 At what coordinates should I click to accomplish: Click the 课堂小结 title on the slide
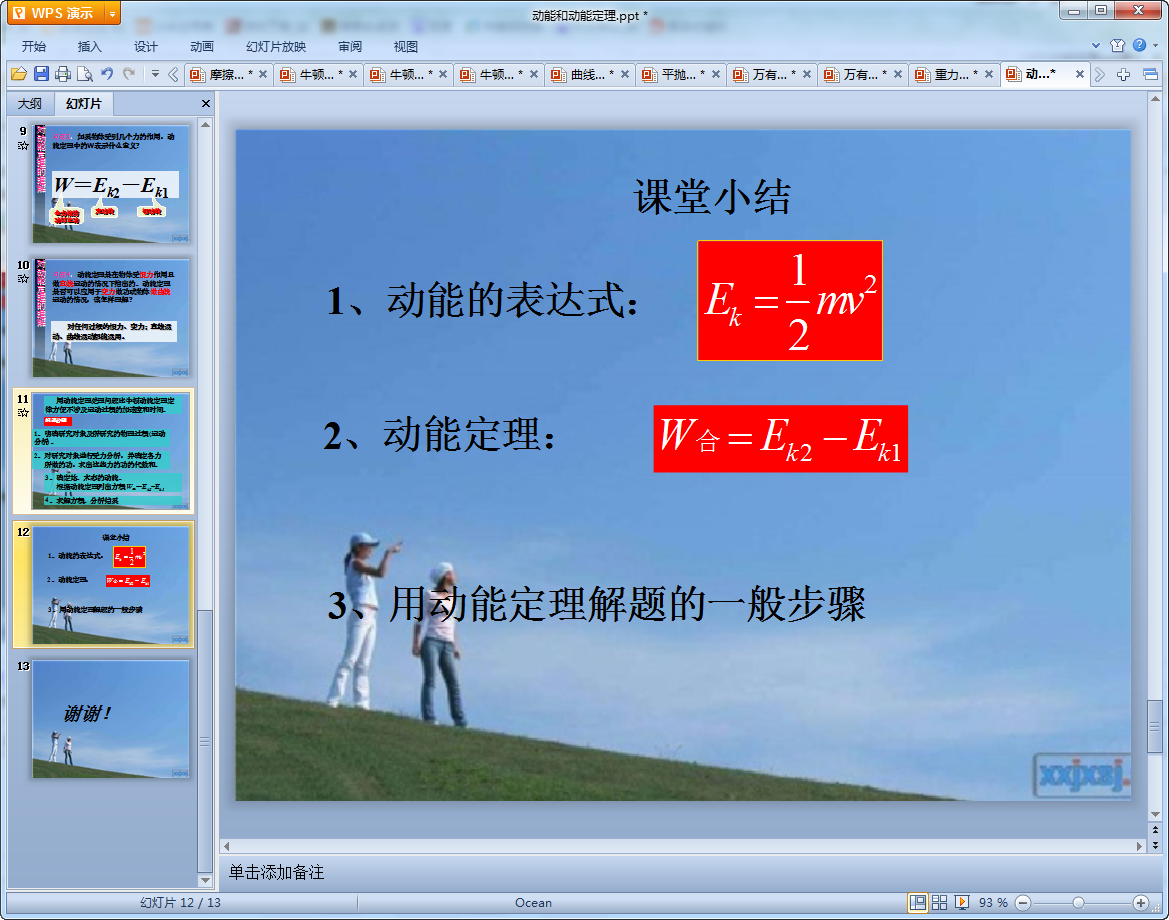tap(712, 198)
